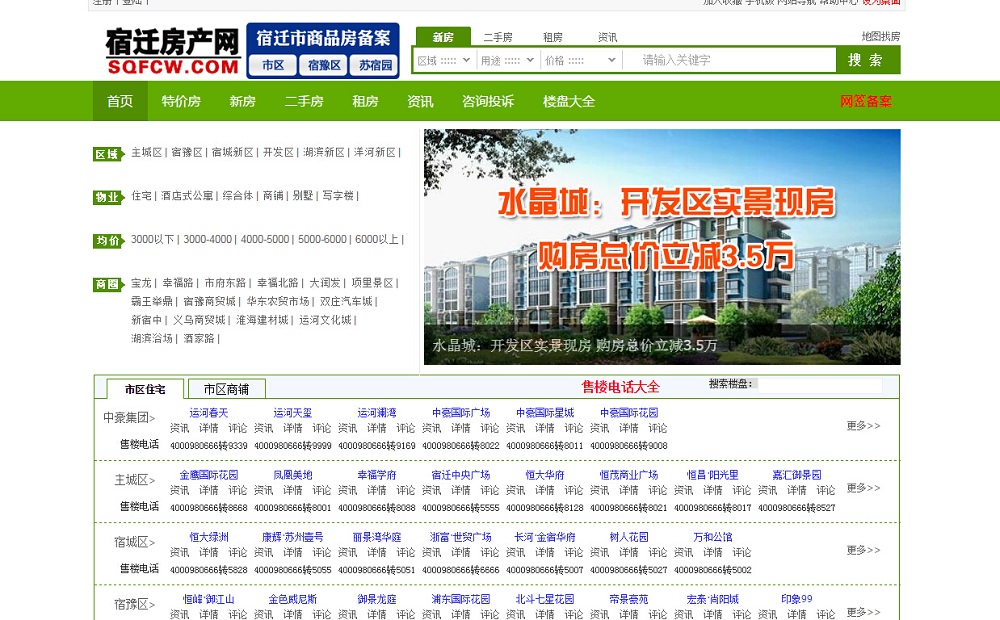
Task: Click the 均价 green tag icon
Action: click(x=108, y=240)
